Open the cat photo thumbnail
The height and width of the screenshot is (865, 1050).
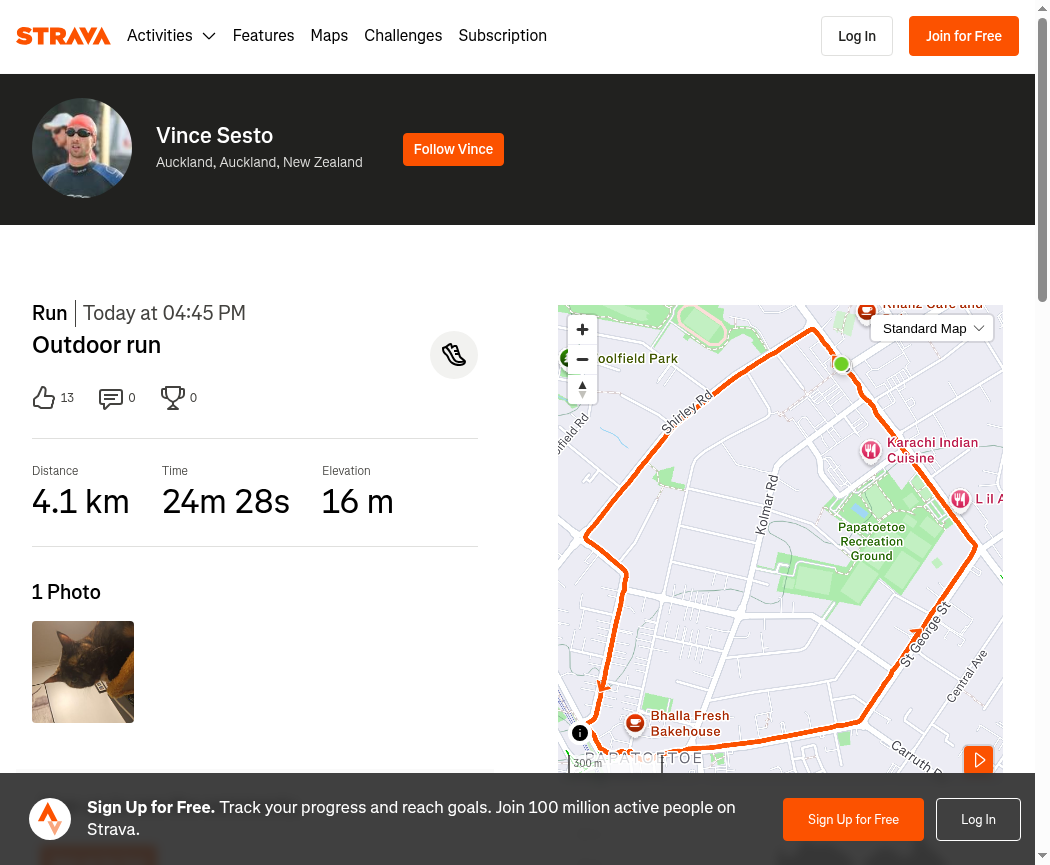point(83,672)
